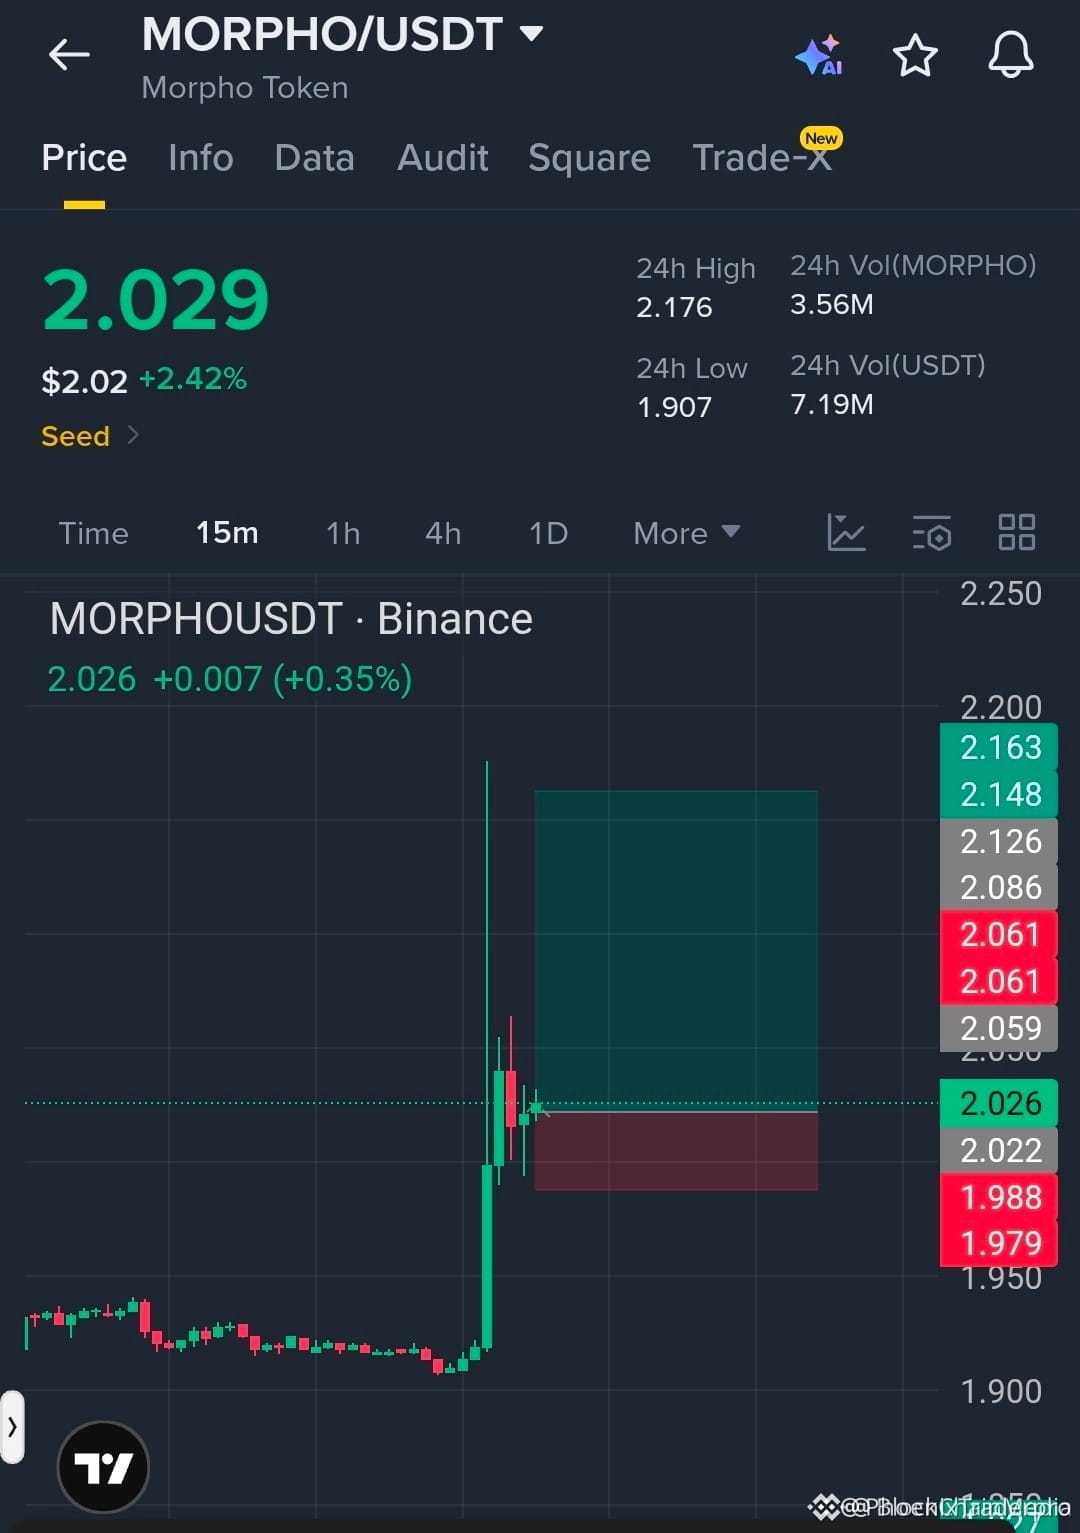The height and width of the screenshot is (1533, 1080).
Task: Tap the 24h Vol(USDT) value 7.19M
Action: point(832,404)
